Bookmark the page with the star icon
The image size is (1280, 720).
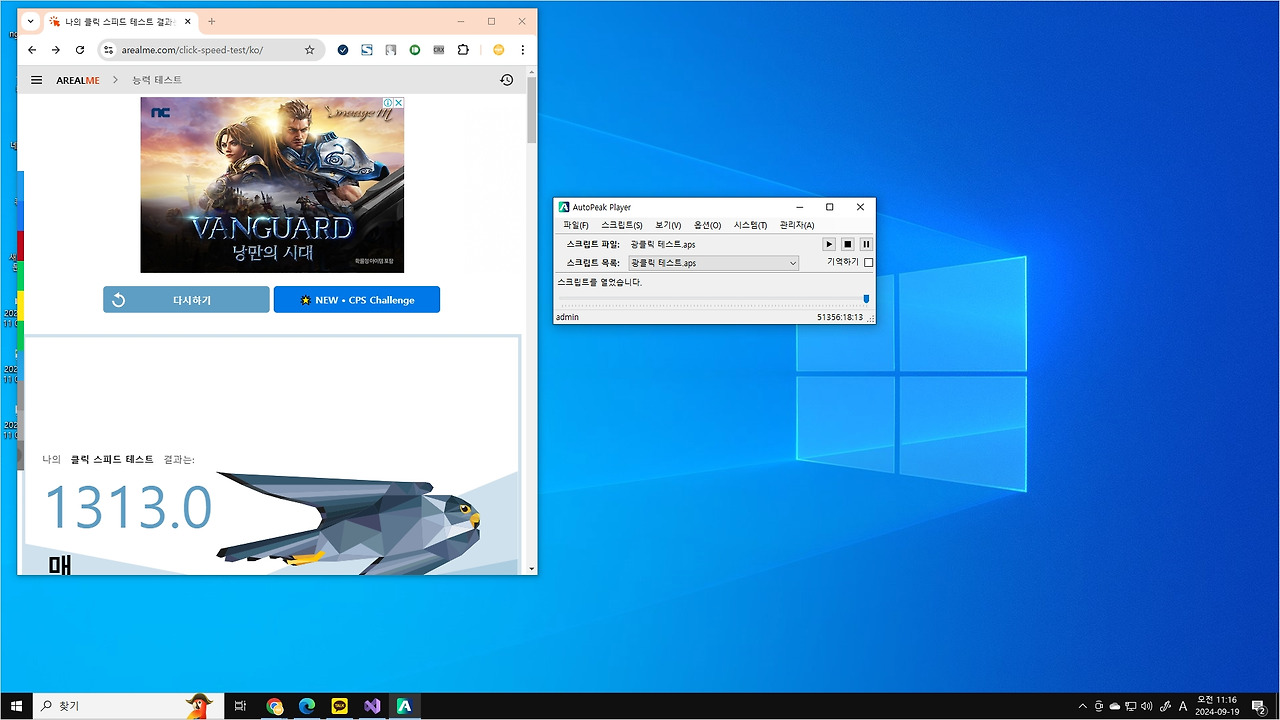310,50
